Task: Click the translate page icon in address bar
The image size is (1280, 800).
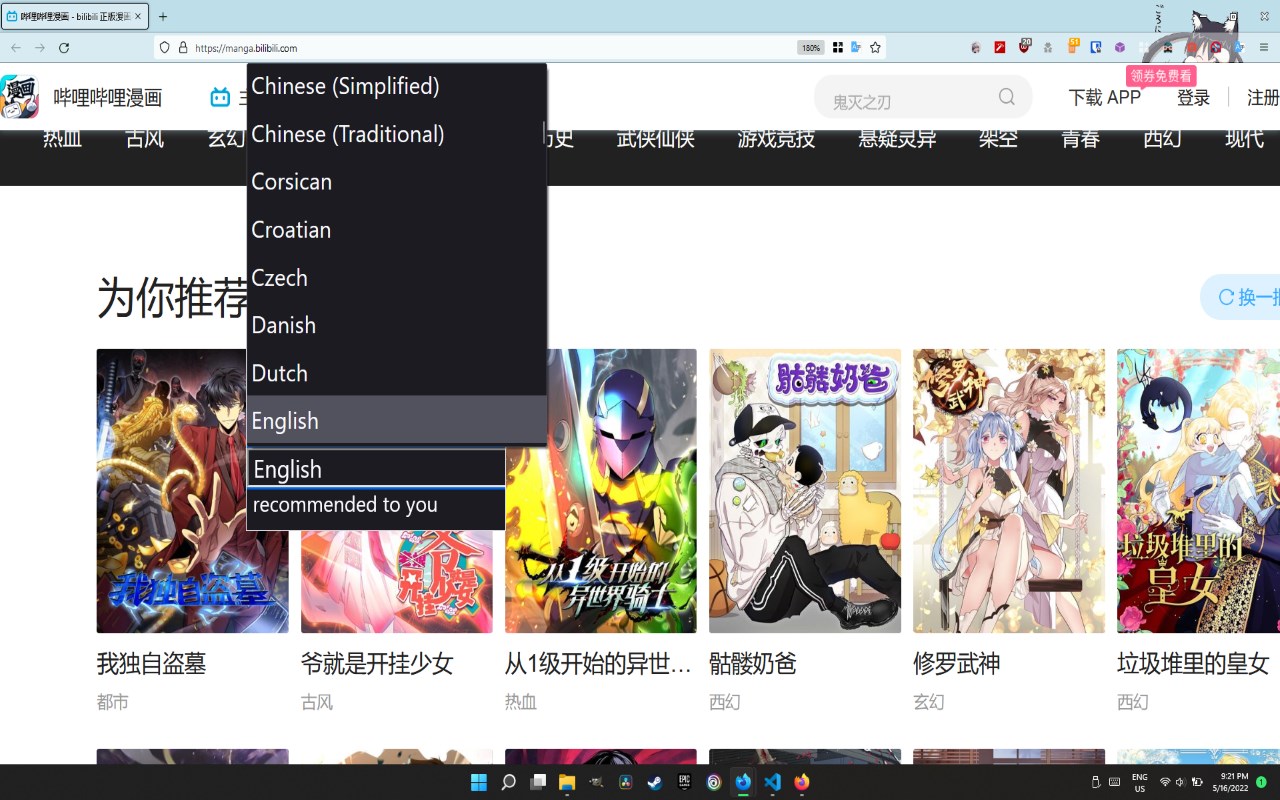Action: [x=856, y=47]
